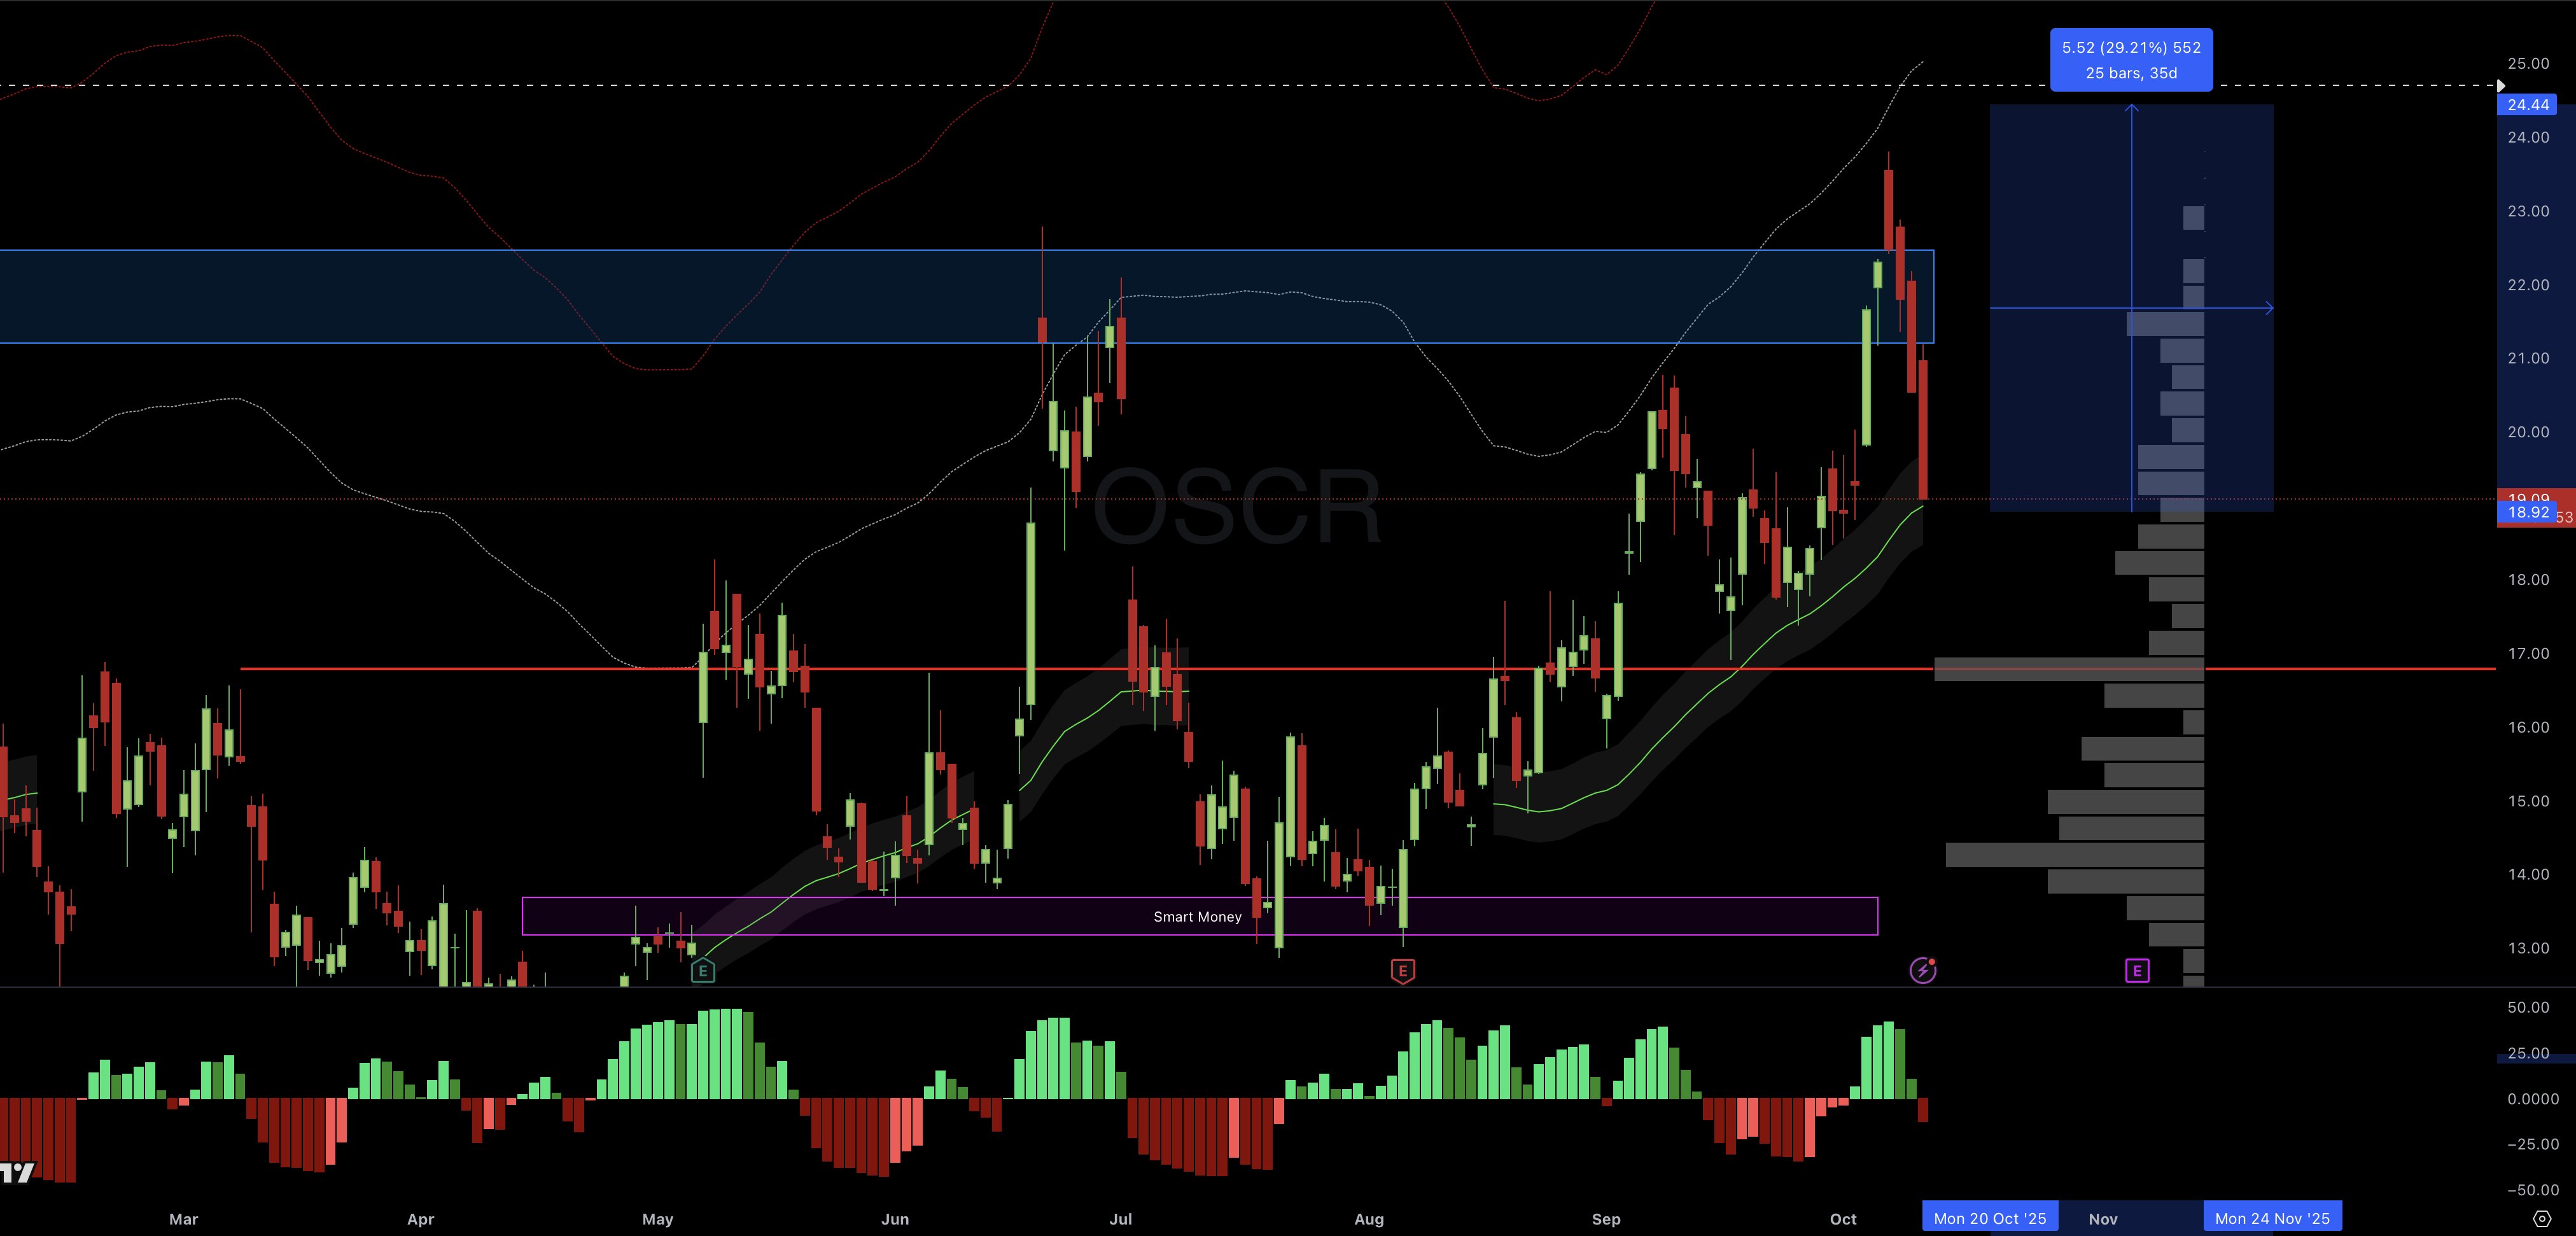This screenshot has width=2576, height=1236.
Task: Click May on the time axis
Action: point(658,1219)
